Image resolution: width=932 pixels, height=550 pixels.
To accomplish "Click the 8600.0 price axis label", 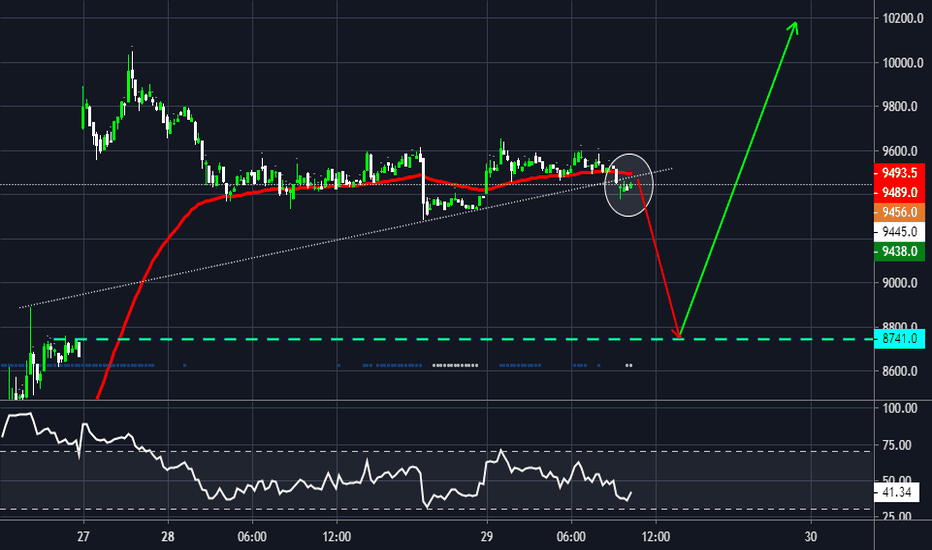I will point(902,371).
